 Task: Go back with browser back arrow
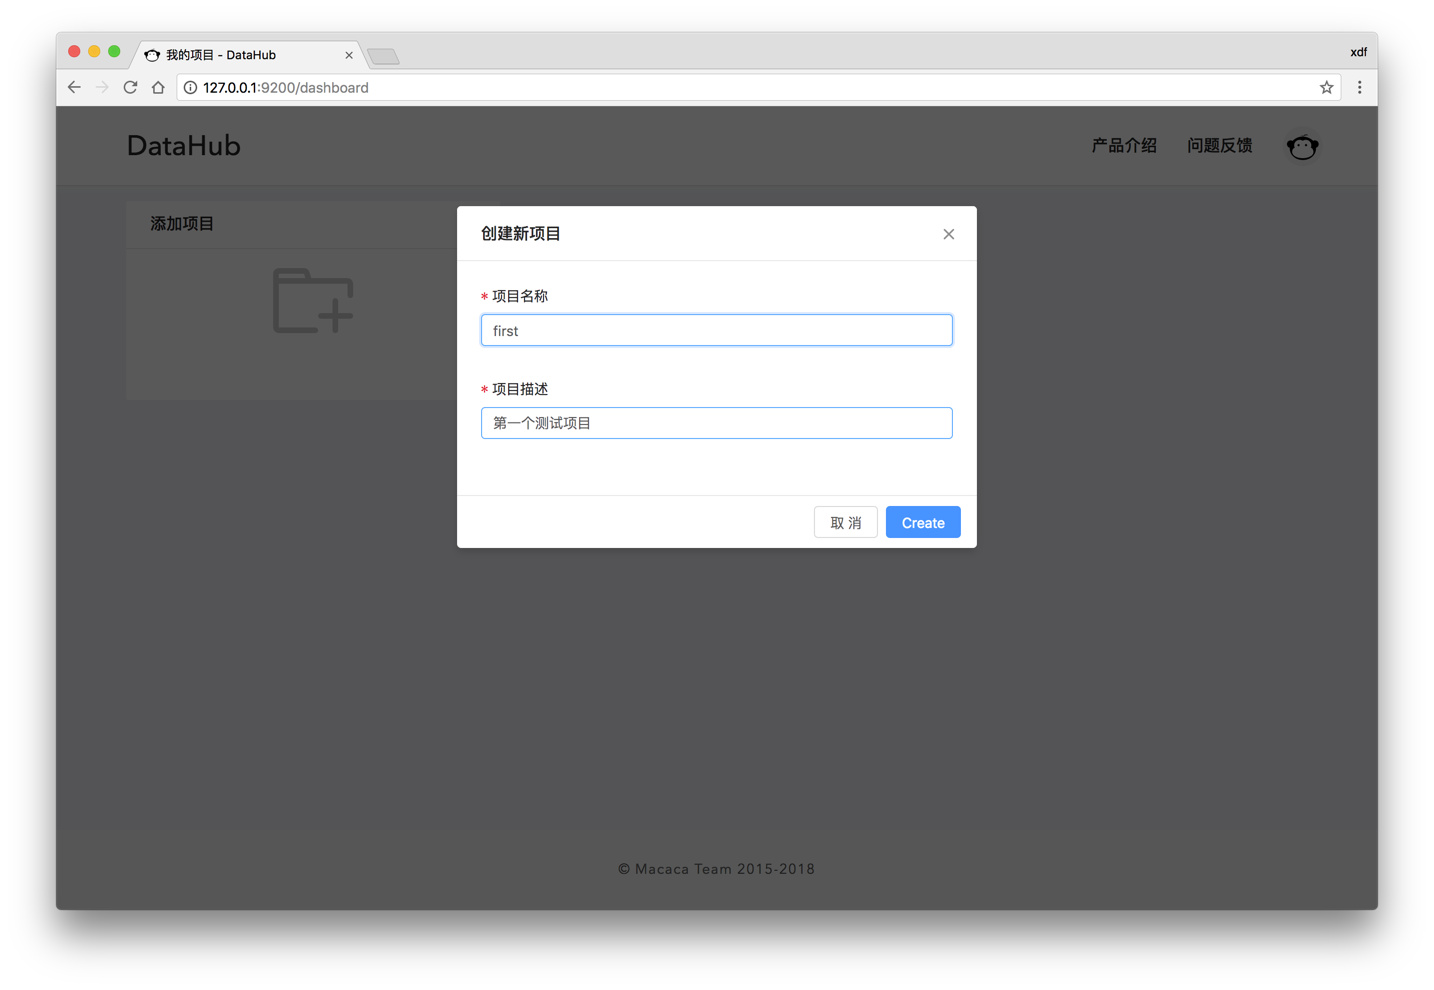(74, 88)
